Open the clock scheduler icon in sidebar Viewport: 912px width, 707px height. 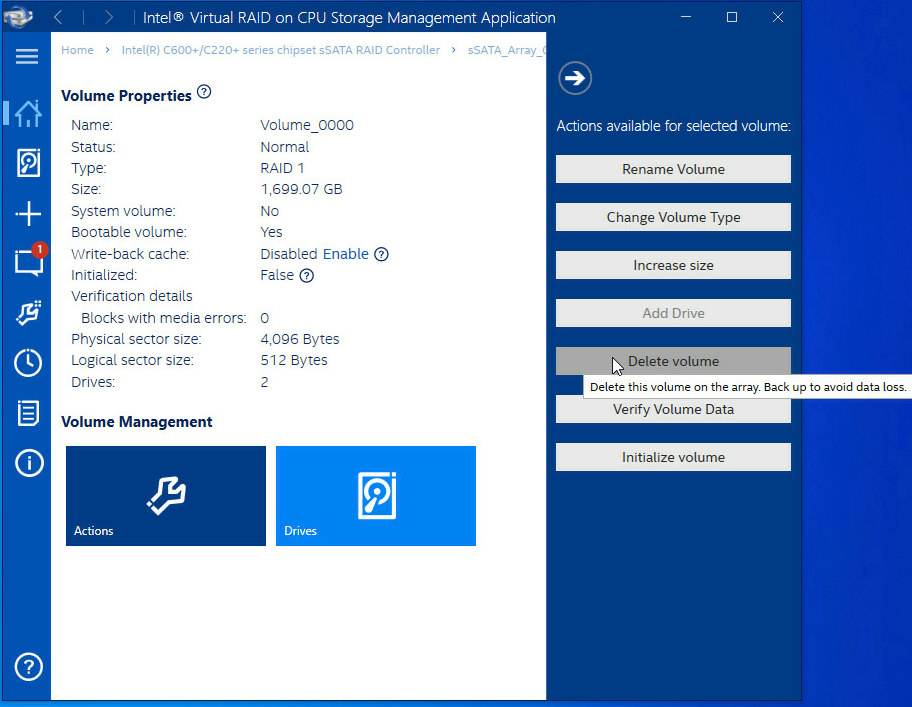coord(28,363)
